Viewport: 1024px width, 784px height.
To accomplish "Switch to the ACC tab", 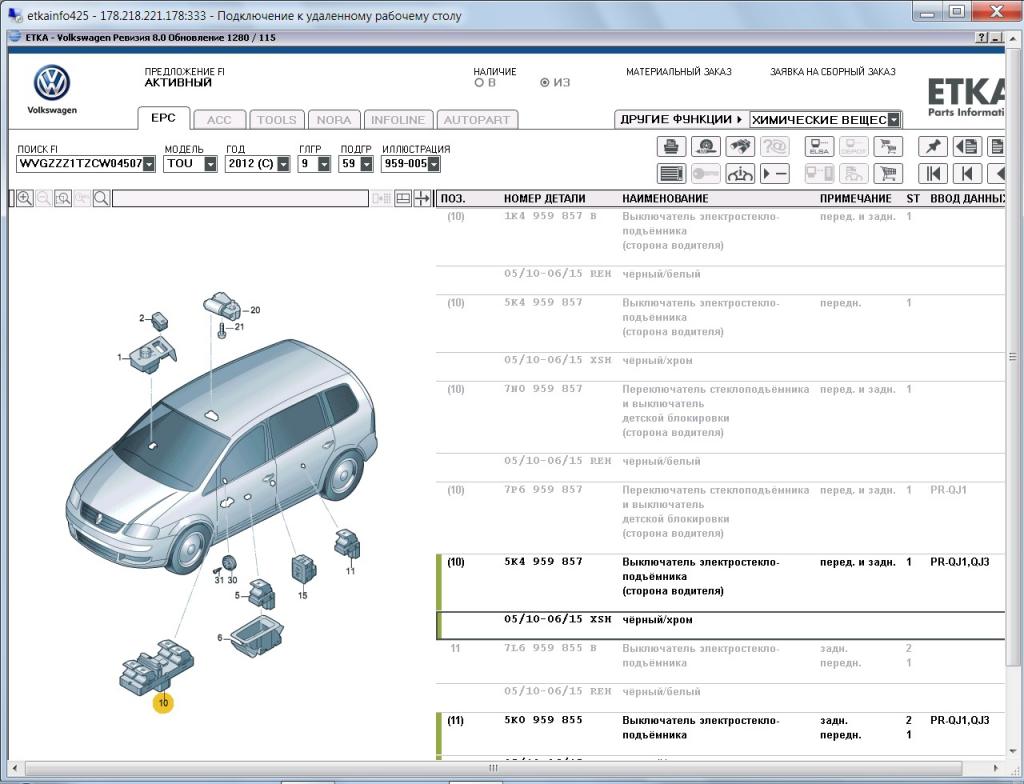I will [x=219, y=120].
